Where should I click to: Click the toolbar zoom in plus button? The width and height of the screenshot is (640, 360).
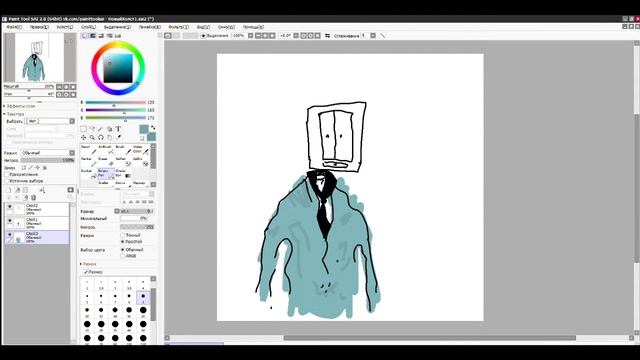pos(265,36)
